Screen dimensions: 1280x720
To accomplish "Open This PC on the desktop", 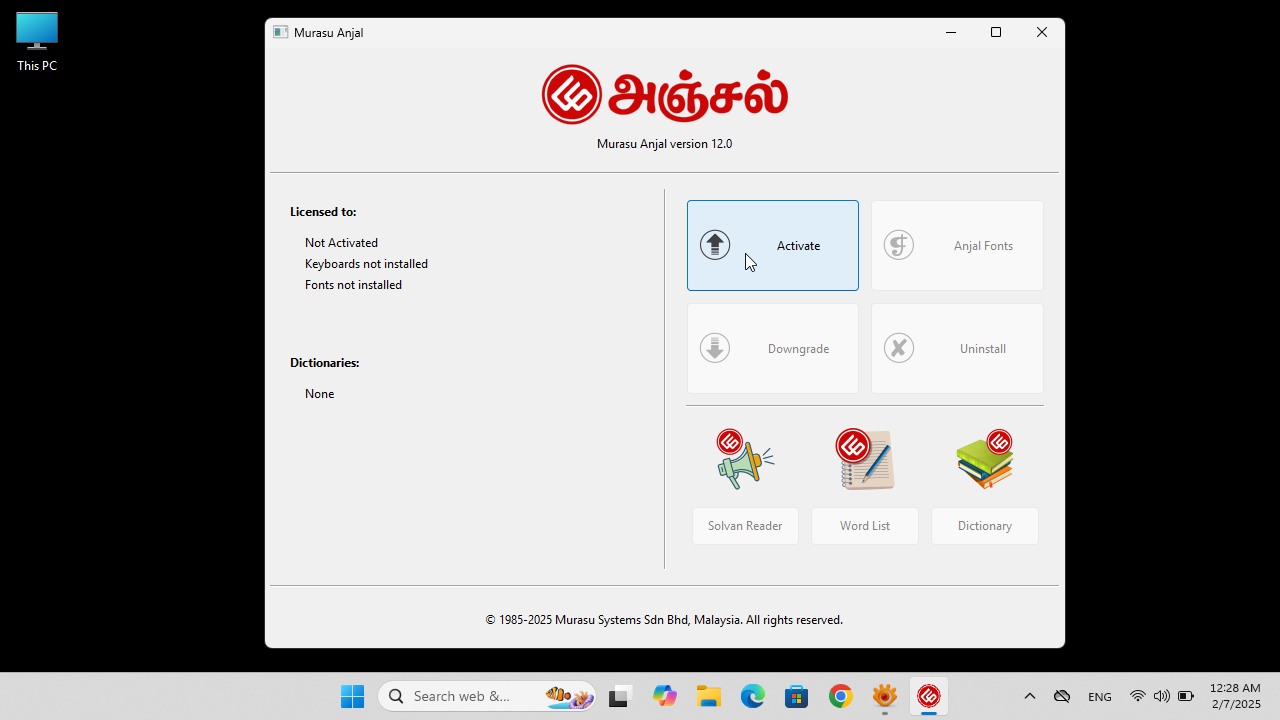I will coord(36,40).
